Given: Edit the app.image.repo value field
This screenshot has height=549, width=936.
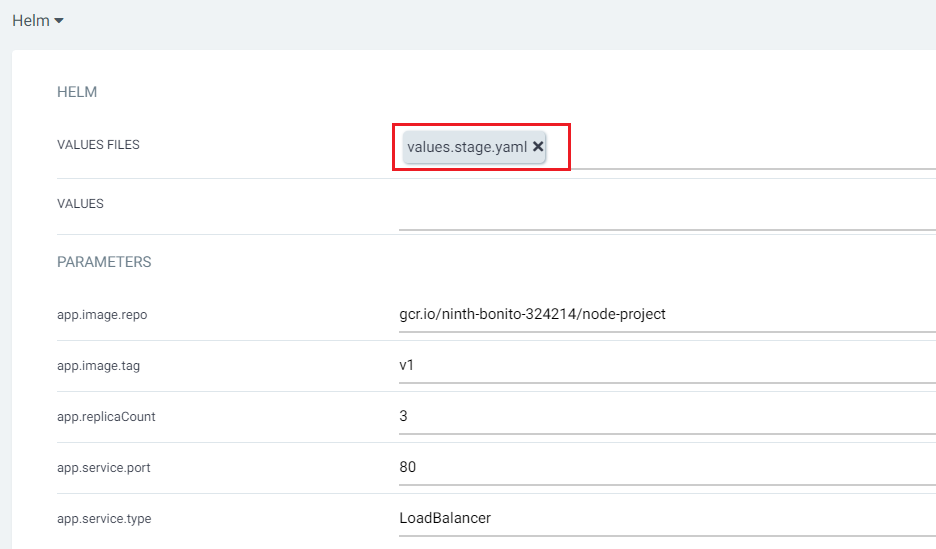Looking at the screenshot, I should click(666, 314).
